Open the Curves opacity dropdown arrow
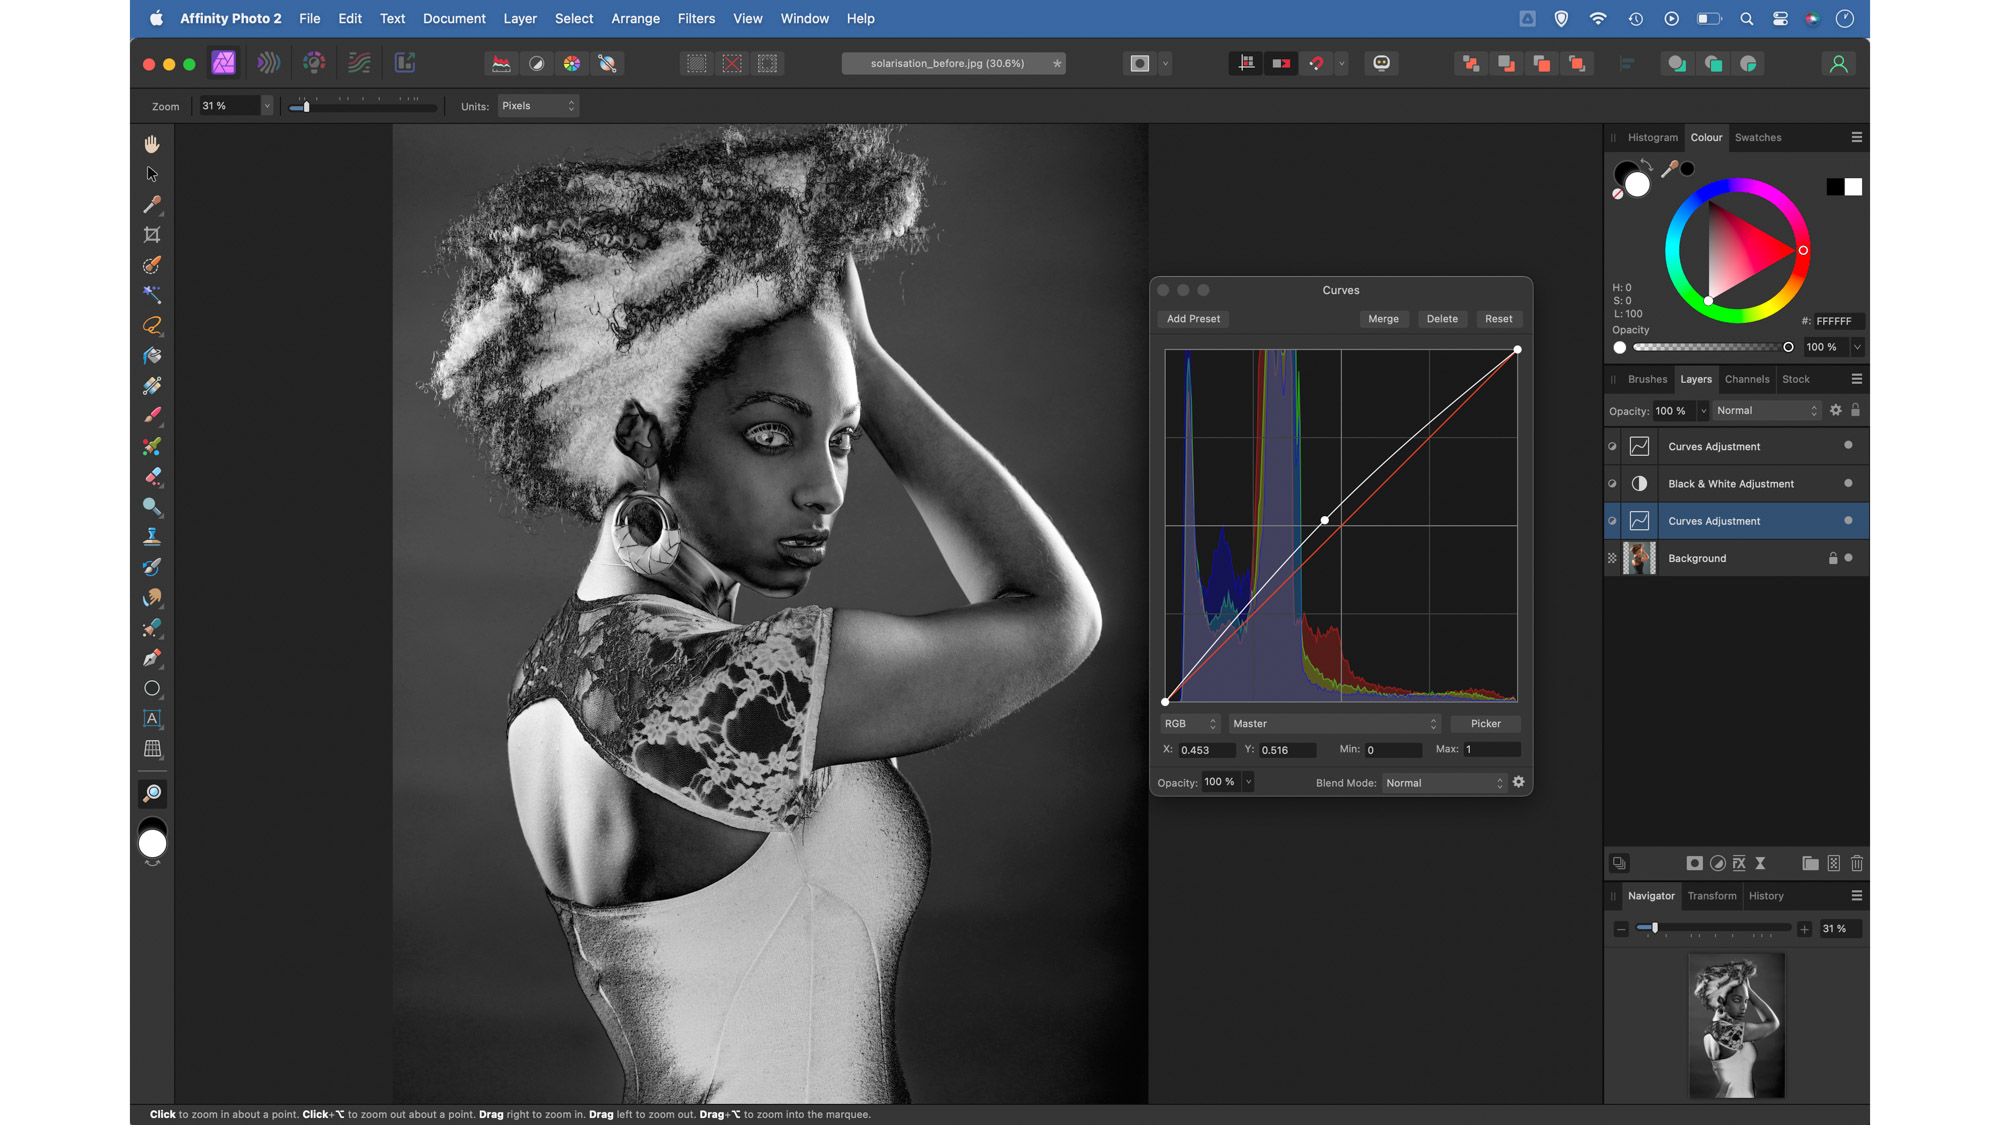 point(1248,782)
